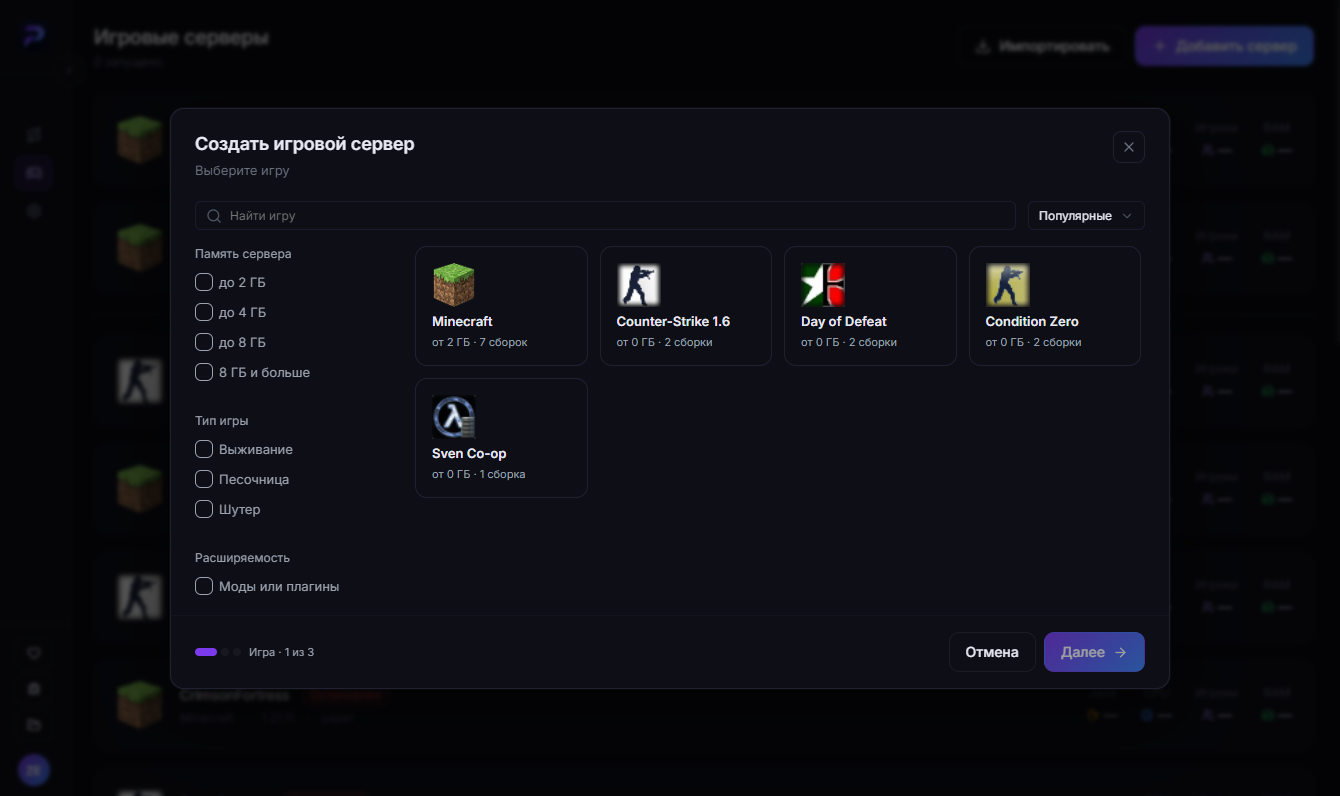Proceed with the Далее button

coord(1094,652)
